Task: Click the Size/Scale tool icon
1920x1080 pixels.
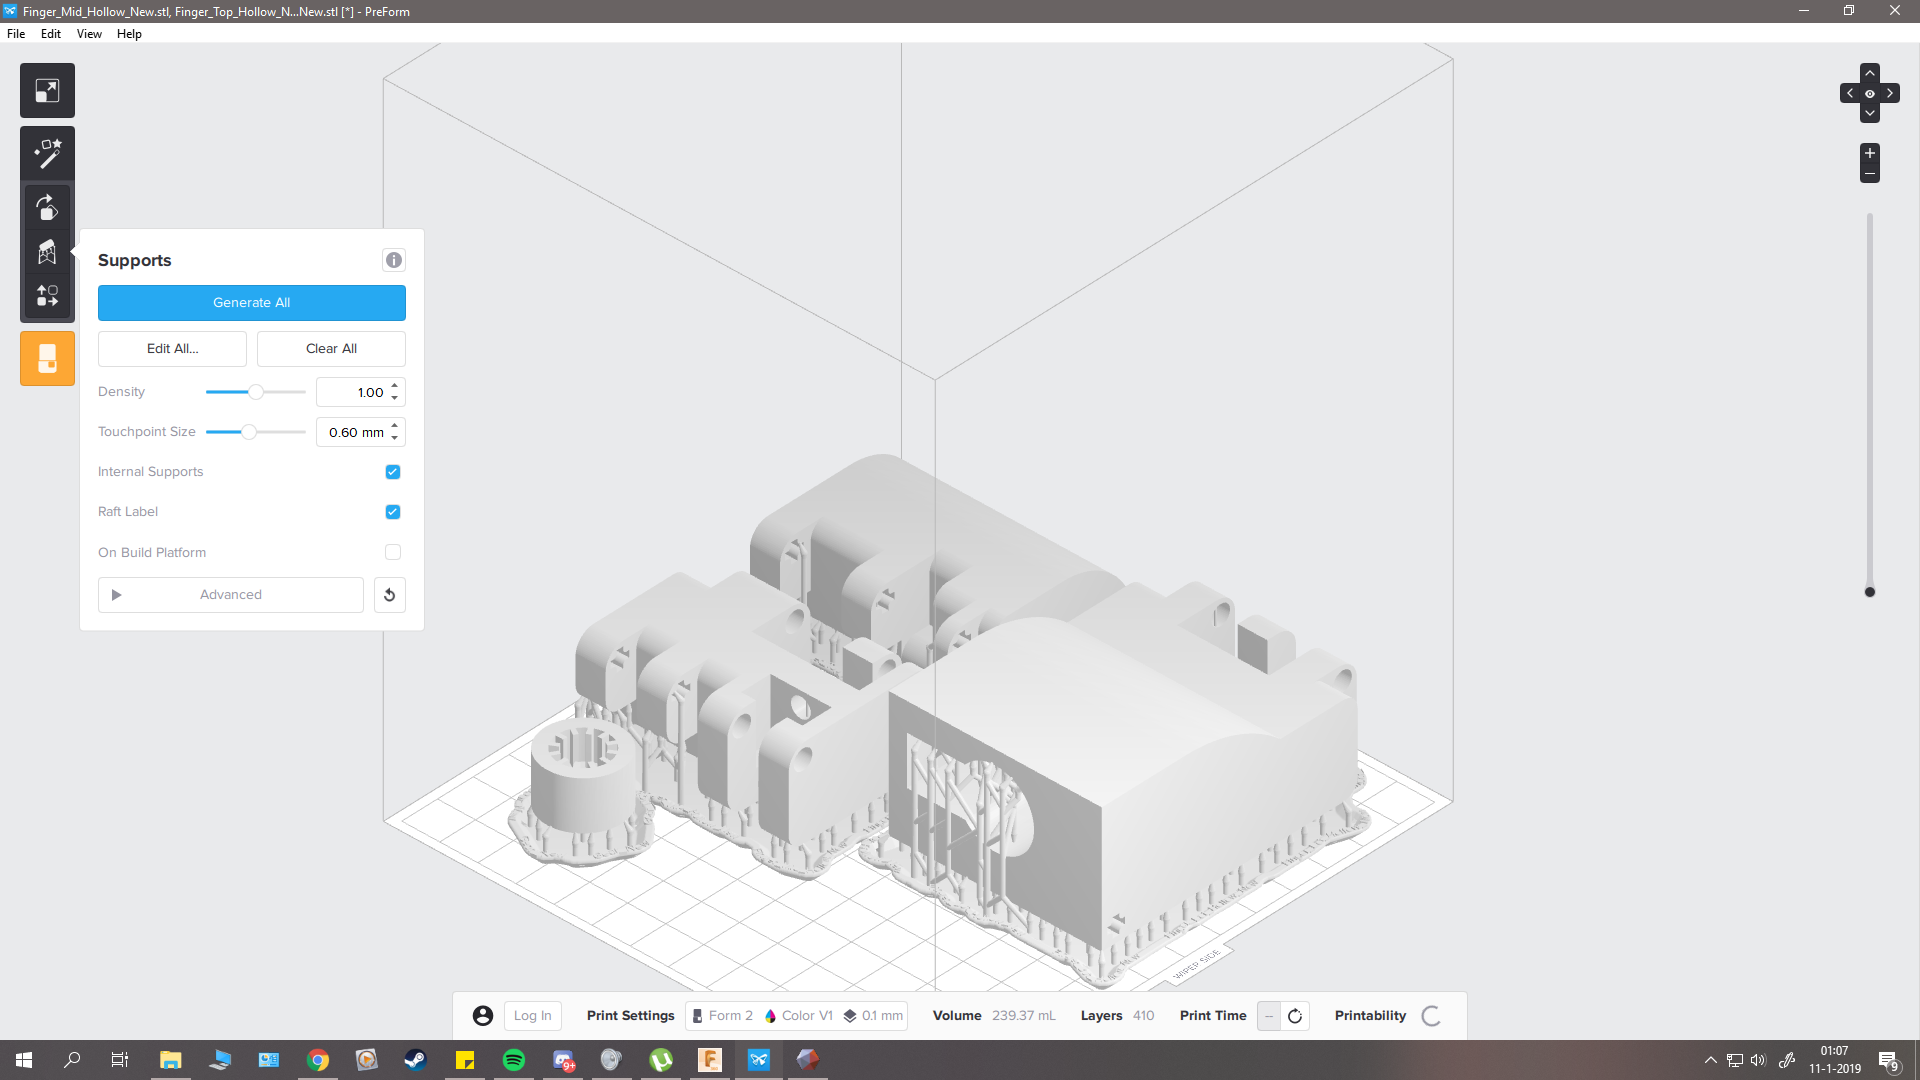Action: pyautogui.click(x=47, y=91)
